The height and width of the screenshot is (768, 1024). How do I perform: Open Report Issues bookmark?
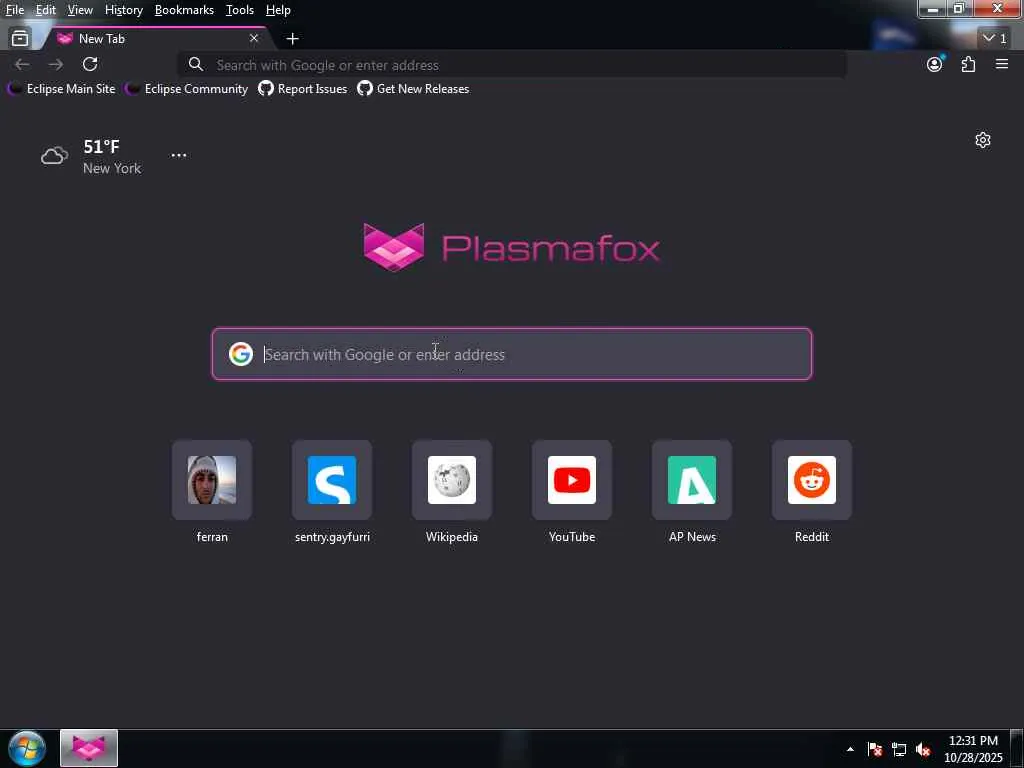[x=303, y=89]
